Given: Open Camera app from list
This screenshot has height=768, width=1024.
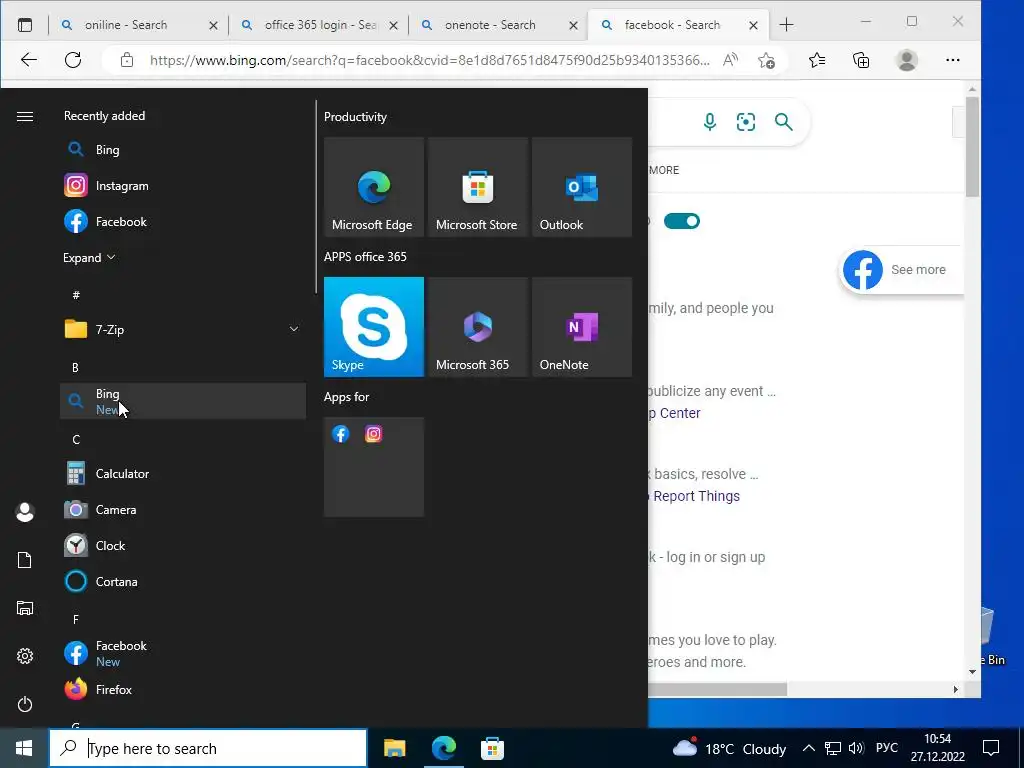Looking at the screenshot, I should click(x=183, y=509).
